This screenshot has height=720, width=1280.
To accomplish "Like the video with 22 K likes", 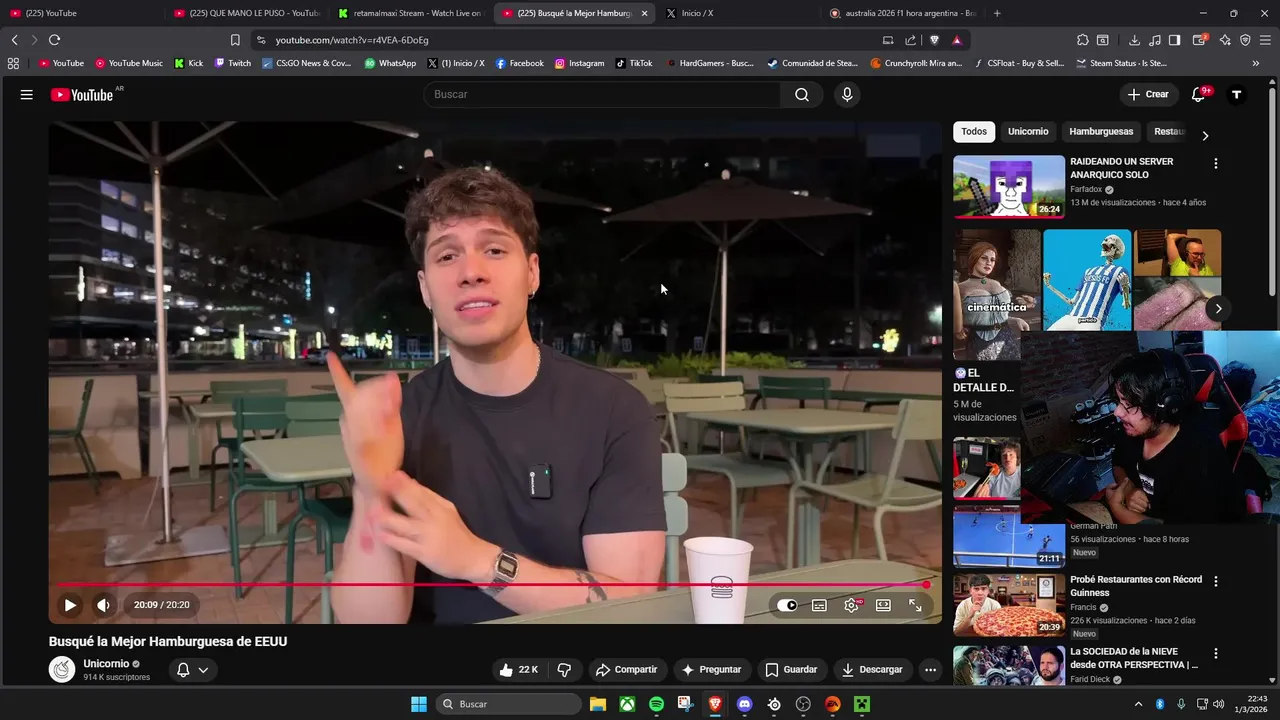I will [519, 670].
